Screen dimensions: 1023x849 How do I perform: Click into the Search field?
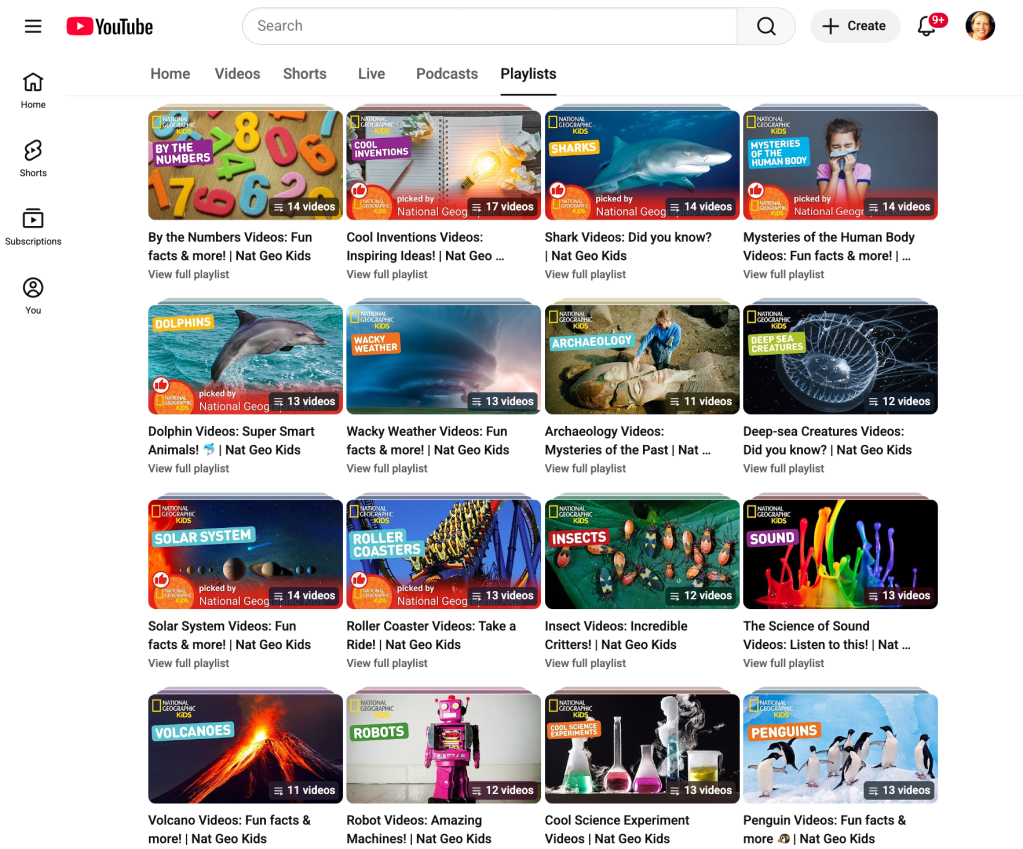[490, 26]
